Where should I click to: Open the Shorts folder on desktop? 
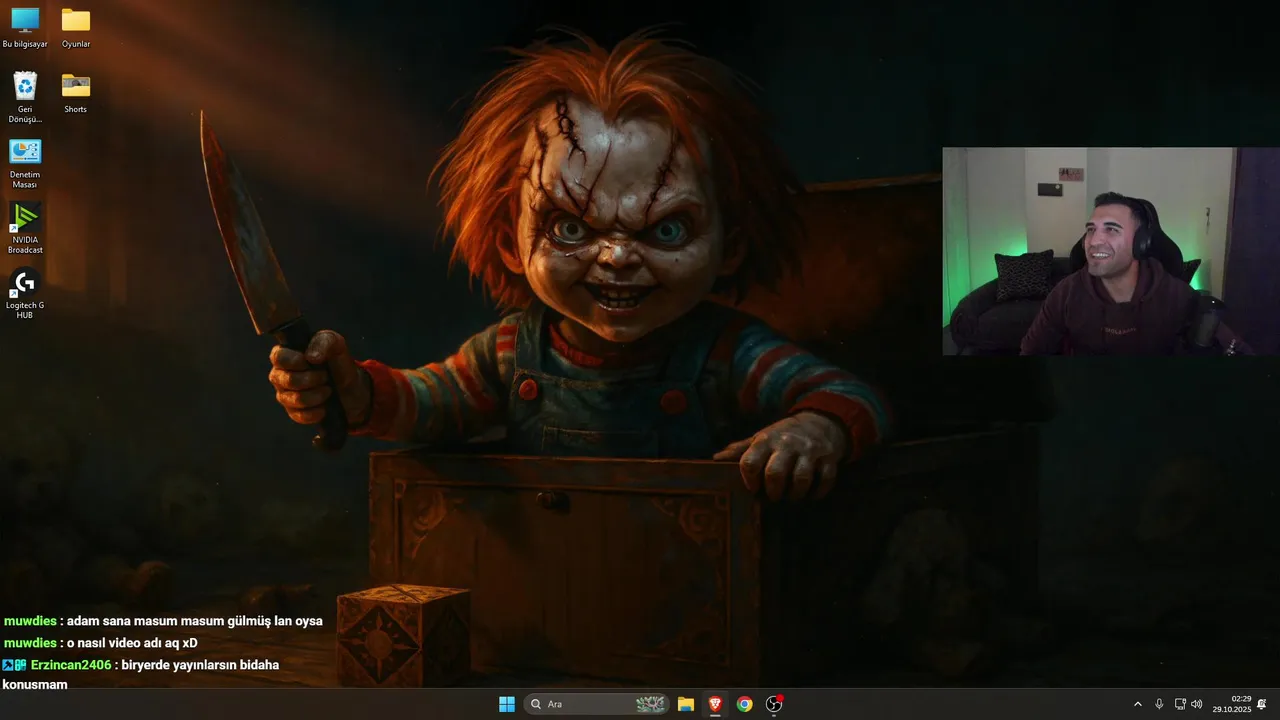click(76, 93)
